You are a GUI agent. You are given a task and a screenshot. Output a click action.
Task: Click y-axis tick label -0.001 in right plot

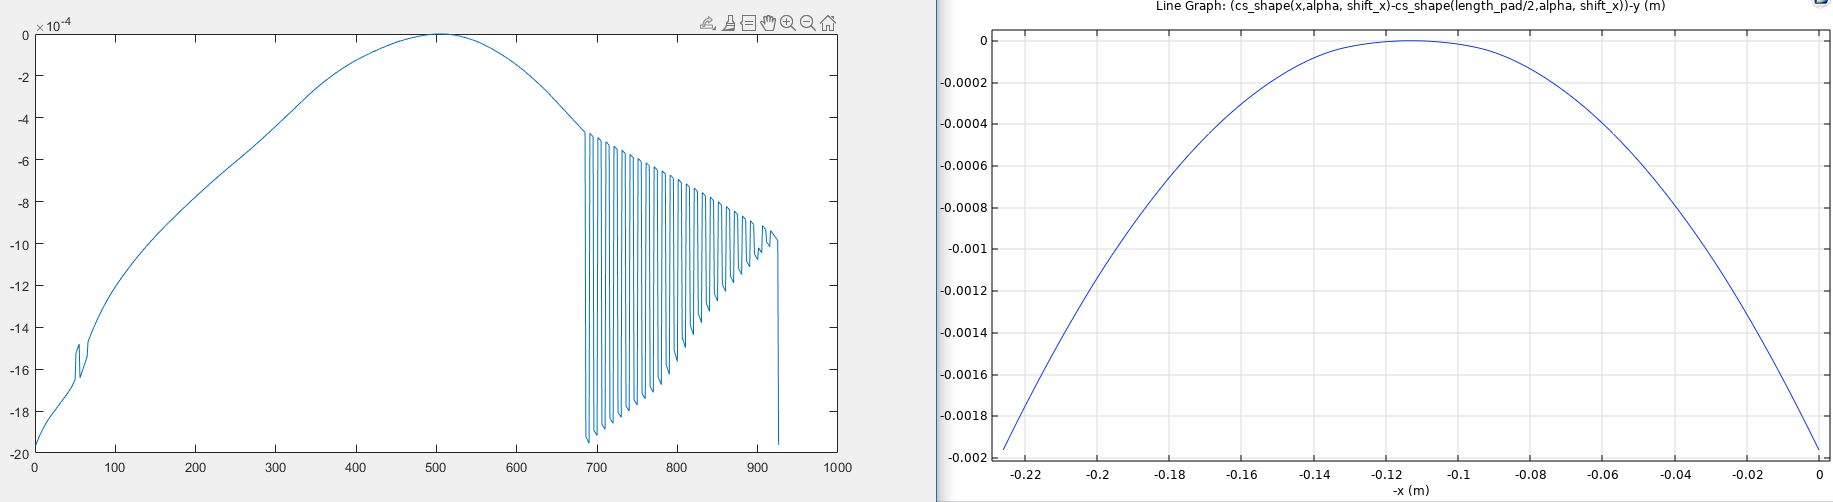tap(964, 249)
